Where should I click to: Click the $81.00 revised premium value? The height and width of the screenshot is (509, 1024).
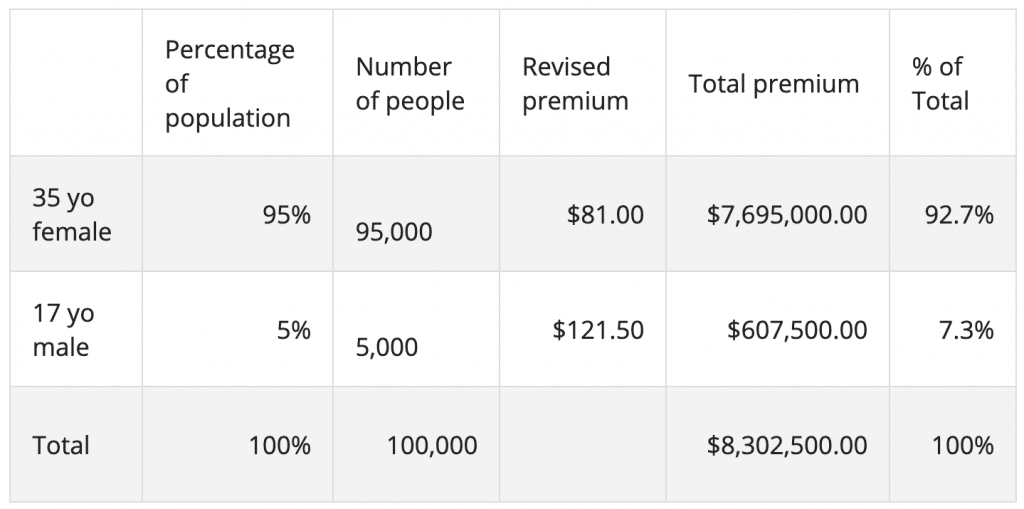point(605,215)
